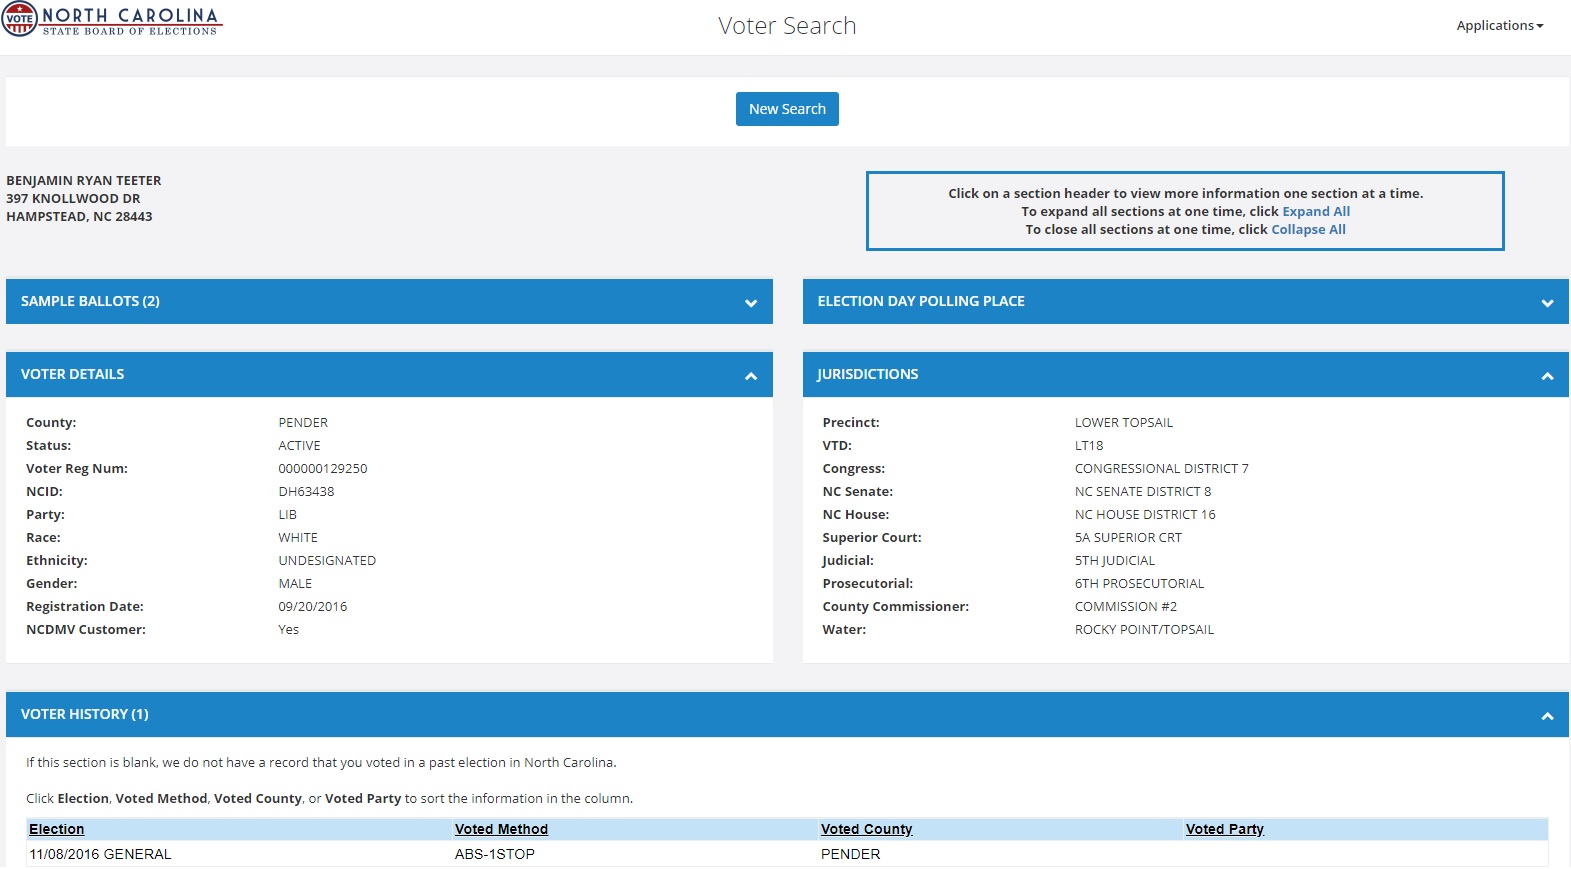Click the County Commissioner: label
The width and height of the screenshot is (1571, 869).
(896, 607)
